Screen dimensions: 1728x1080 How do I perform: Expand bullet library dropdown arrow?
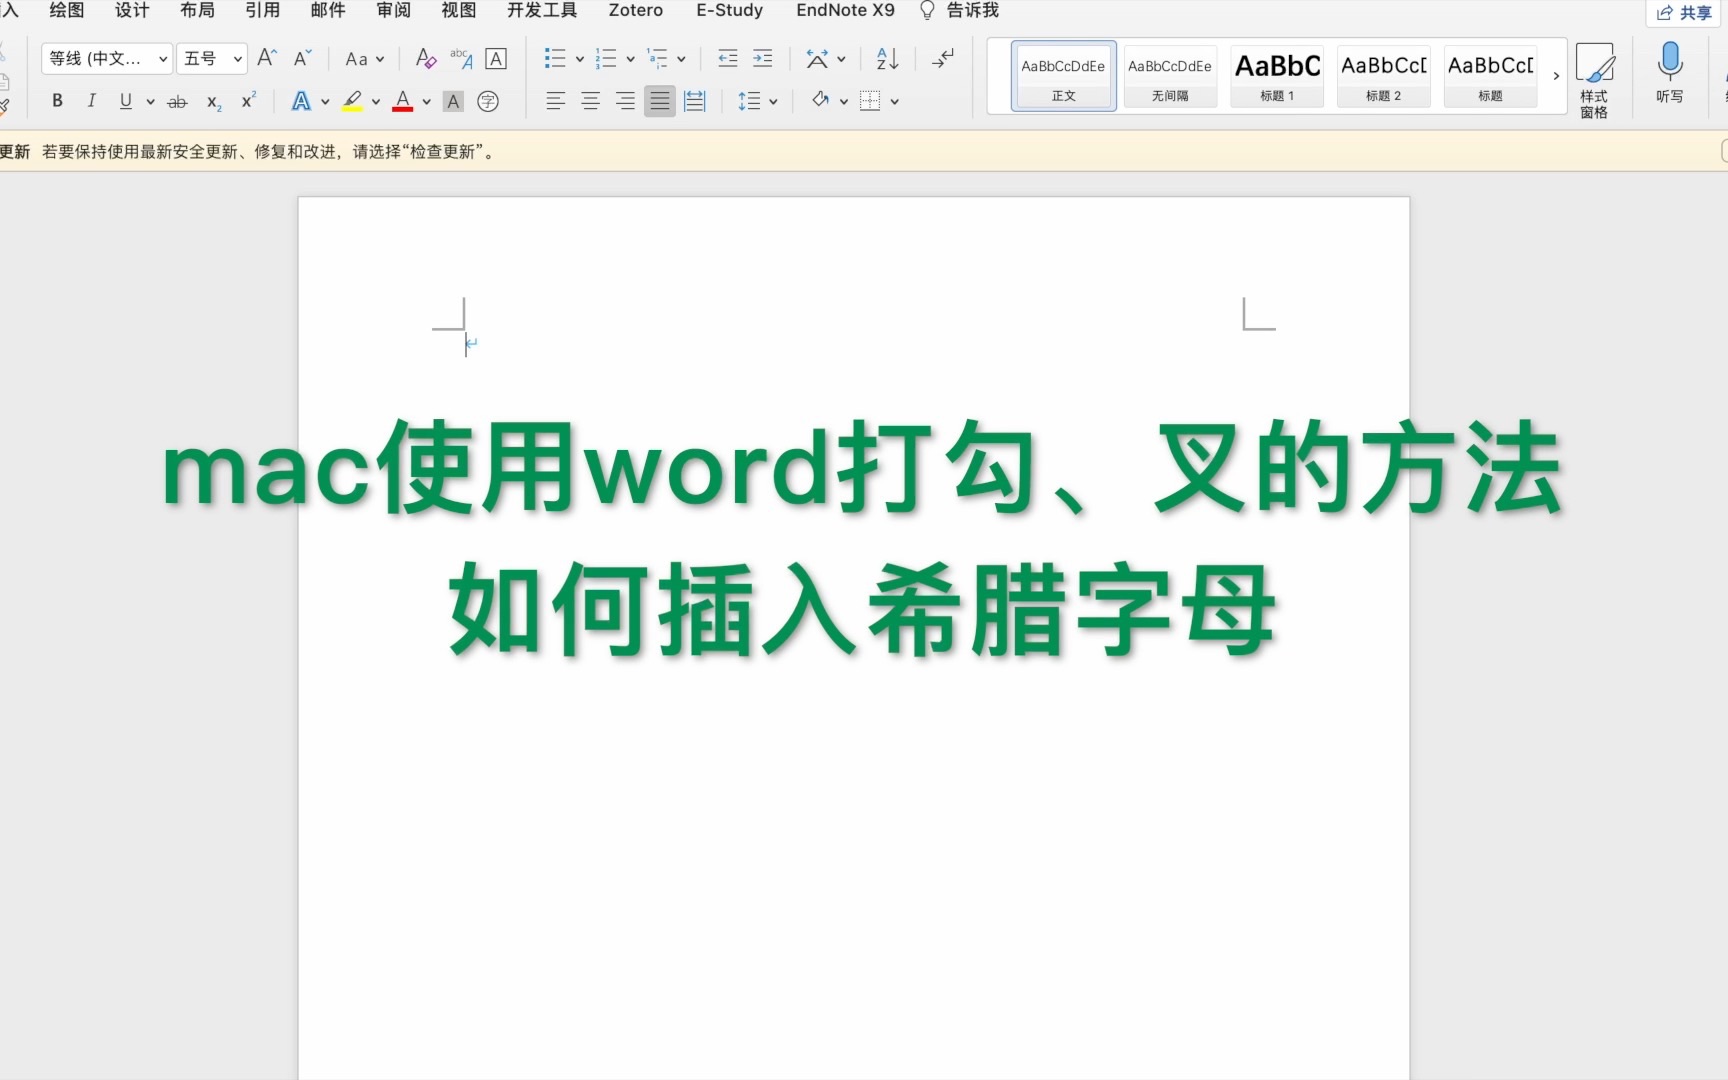pyautogui.click(x=580, y=59)
